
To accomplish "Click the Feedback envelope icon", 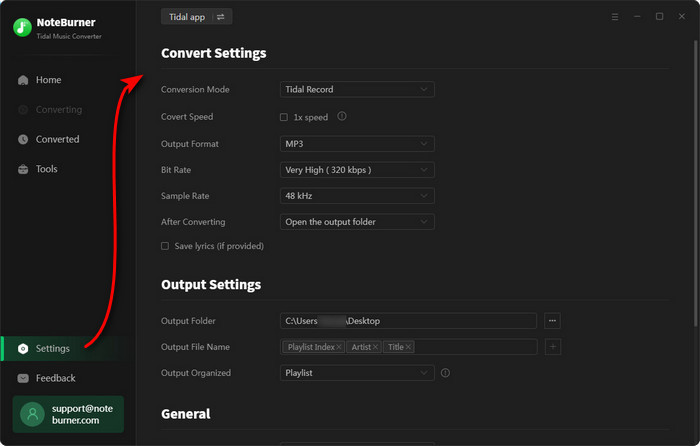I will pos(23,378).
